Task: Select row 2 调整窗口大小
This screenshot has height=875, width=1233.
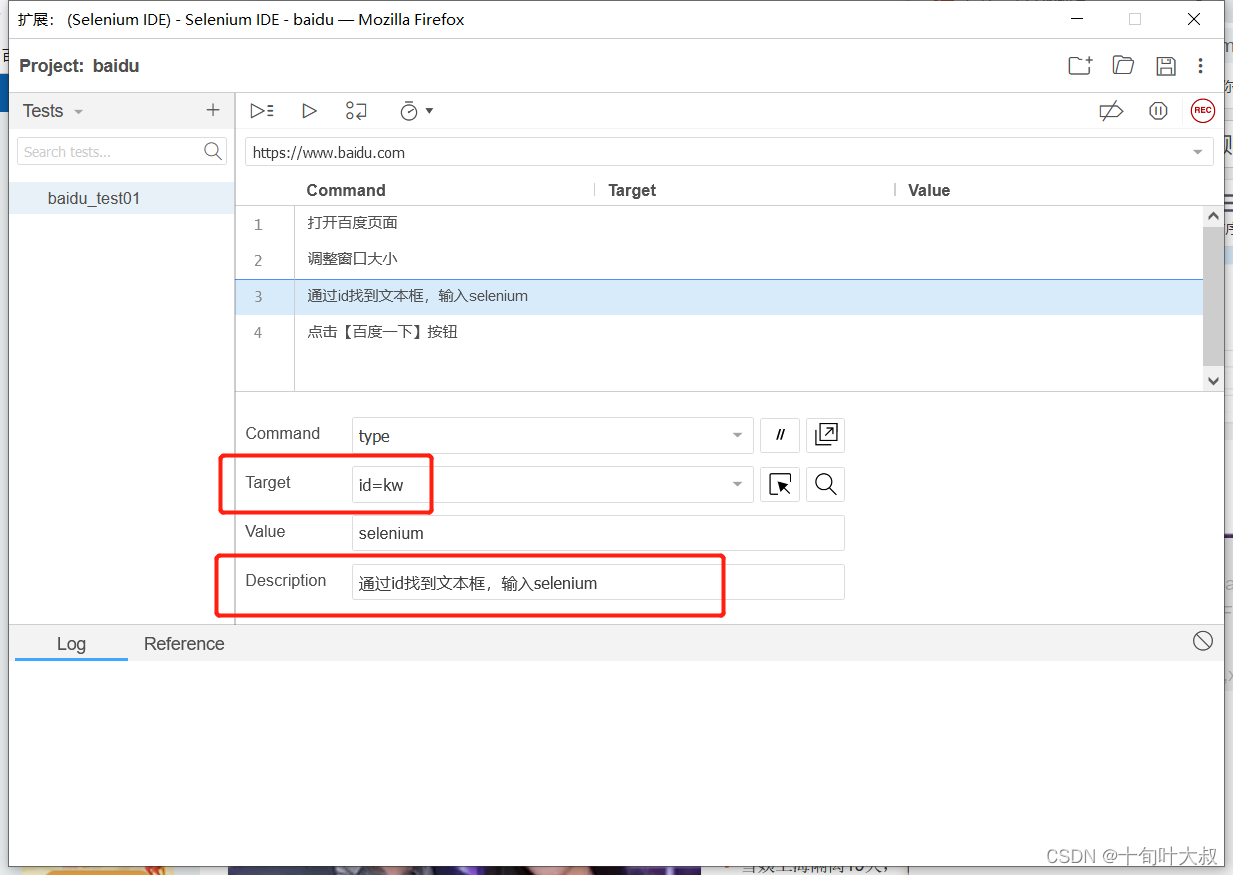Action: coord(719,259)
